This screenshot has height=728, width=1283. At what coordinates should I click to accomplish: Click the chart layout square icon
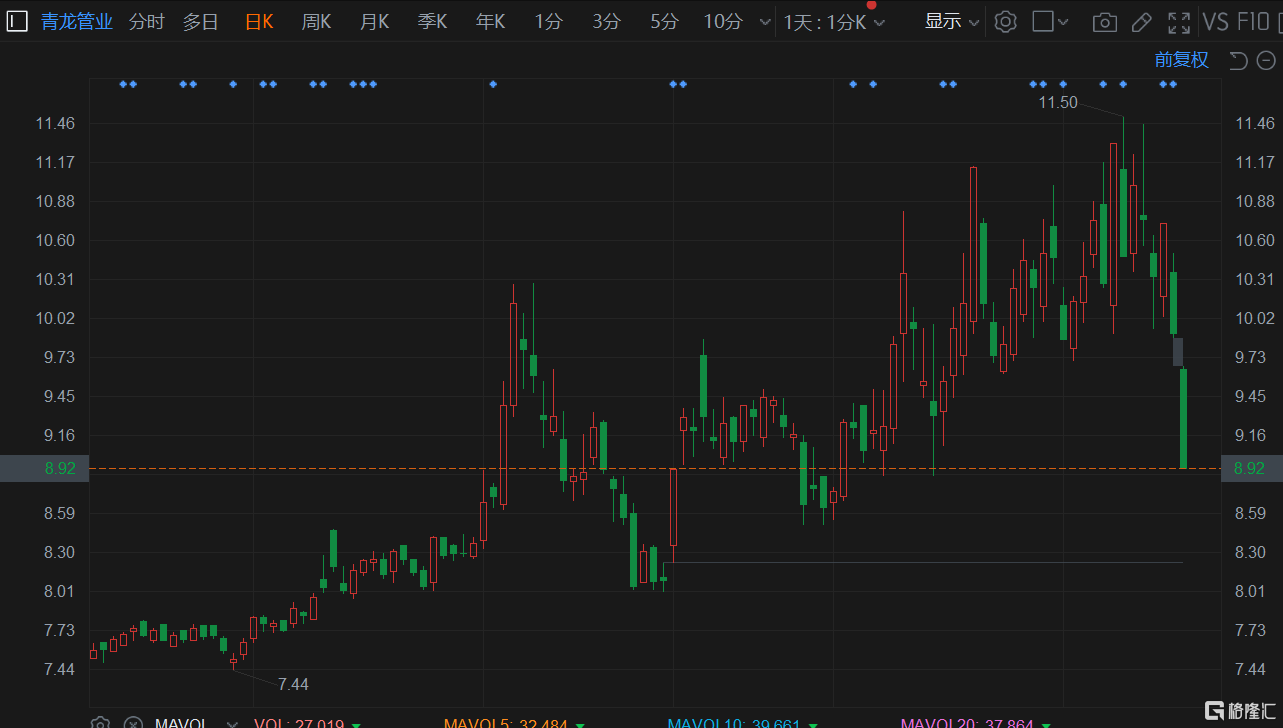tap(1043, 21)
